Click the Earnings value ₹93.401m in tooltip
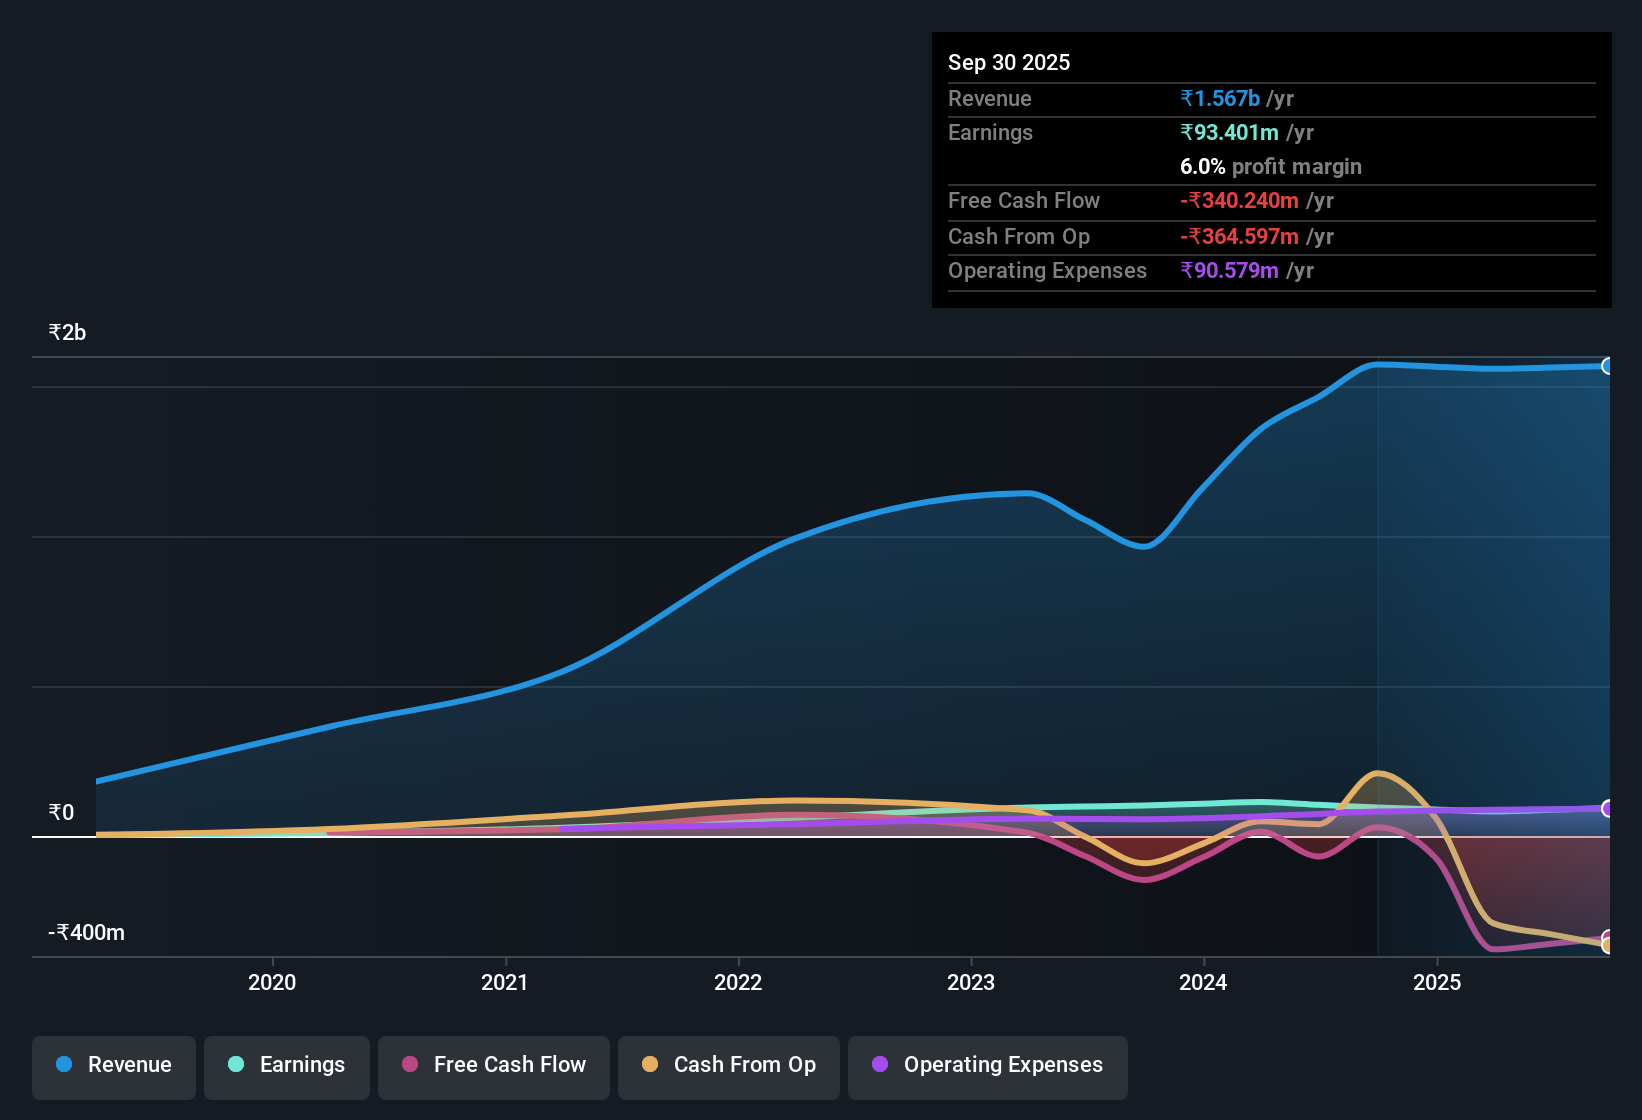The width and height of the screenshot is (1642, 1120). tap(1229, 132)
